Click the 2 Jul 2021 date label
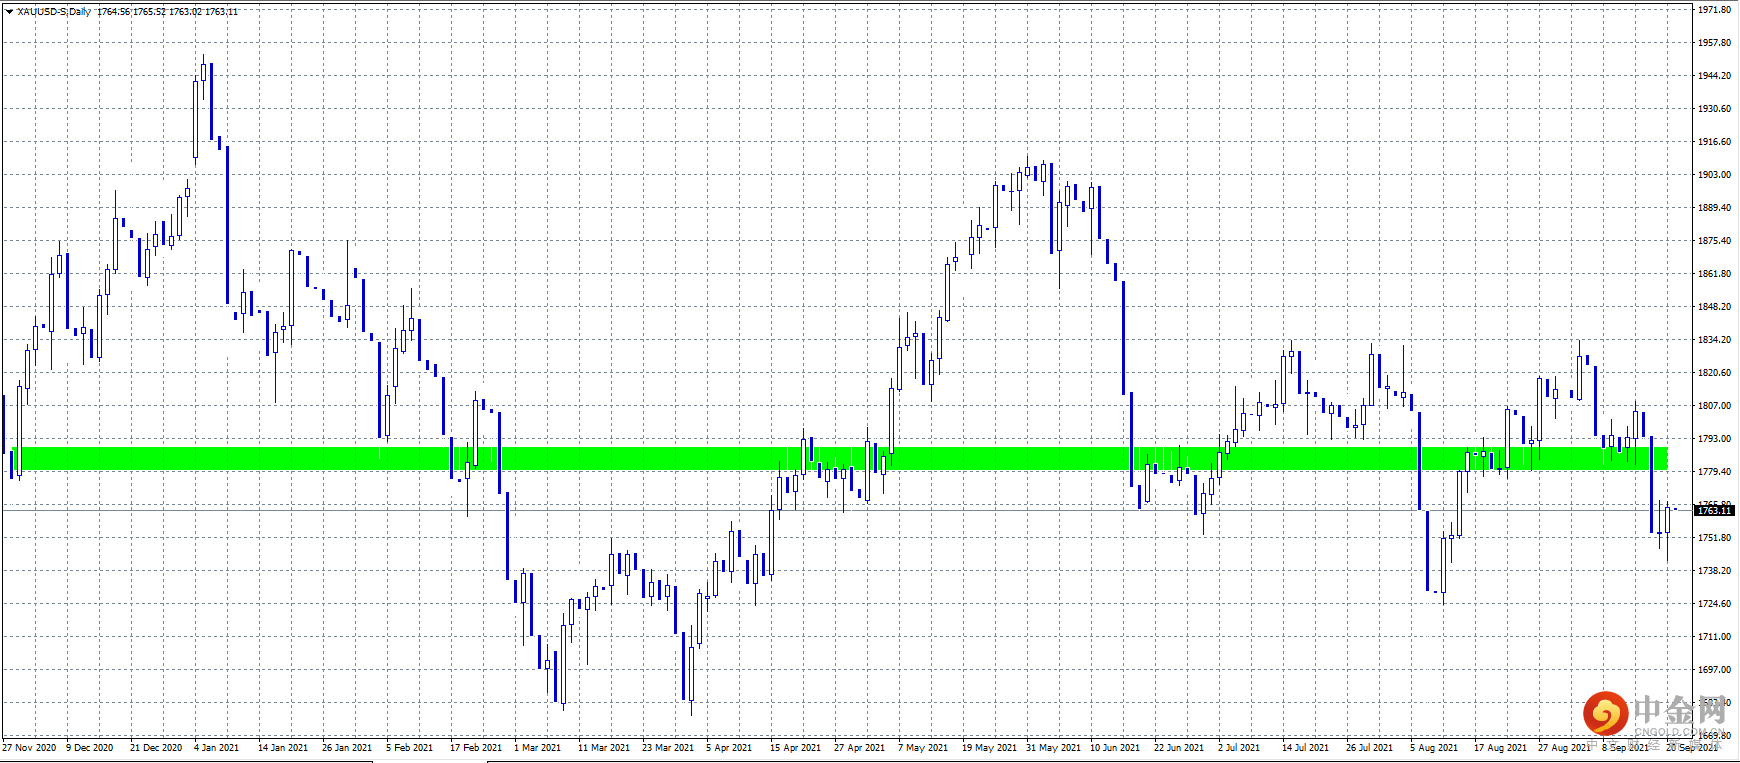The height and width of the screenshot is (763, 1740). tap(1240, 748)
